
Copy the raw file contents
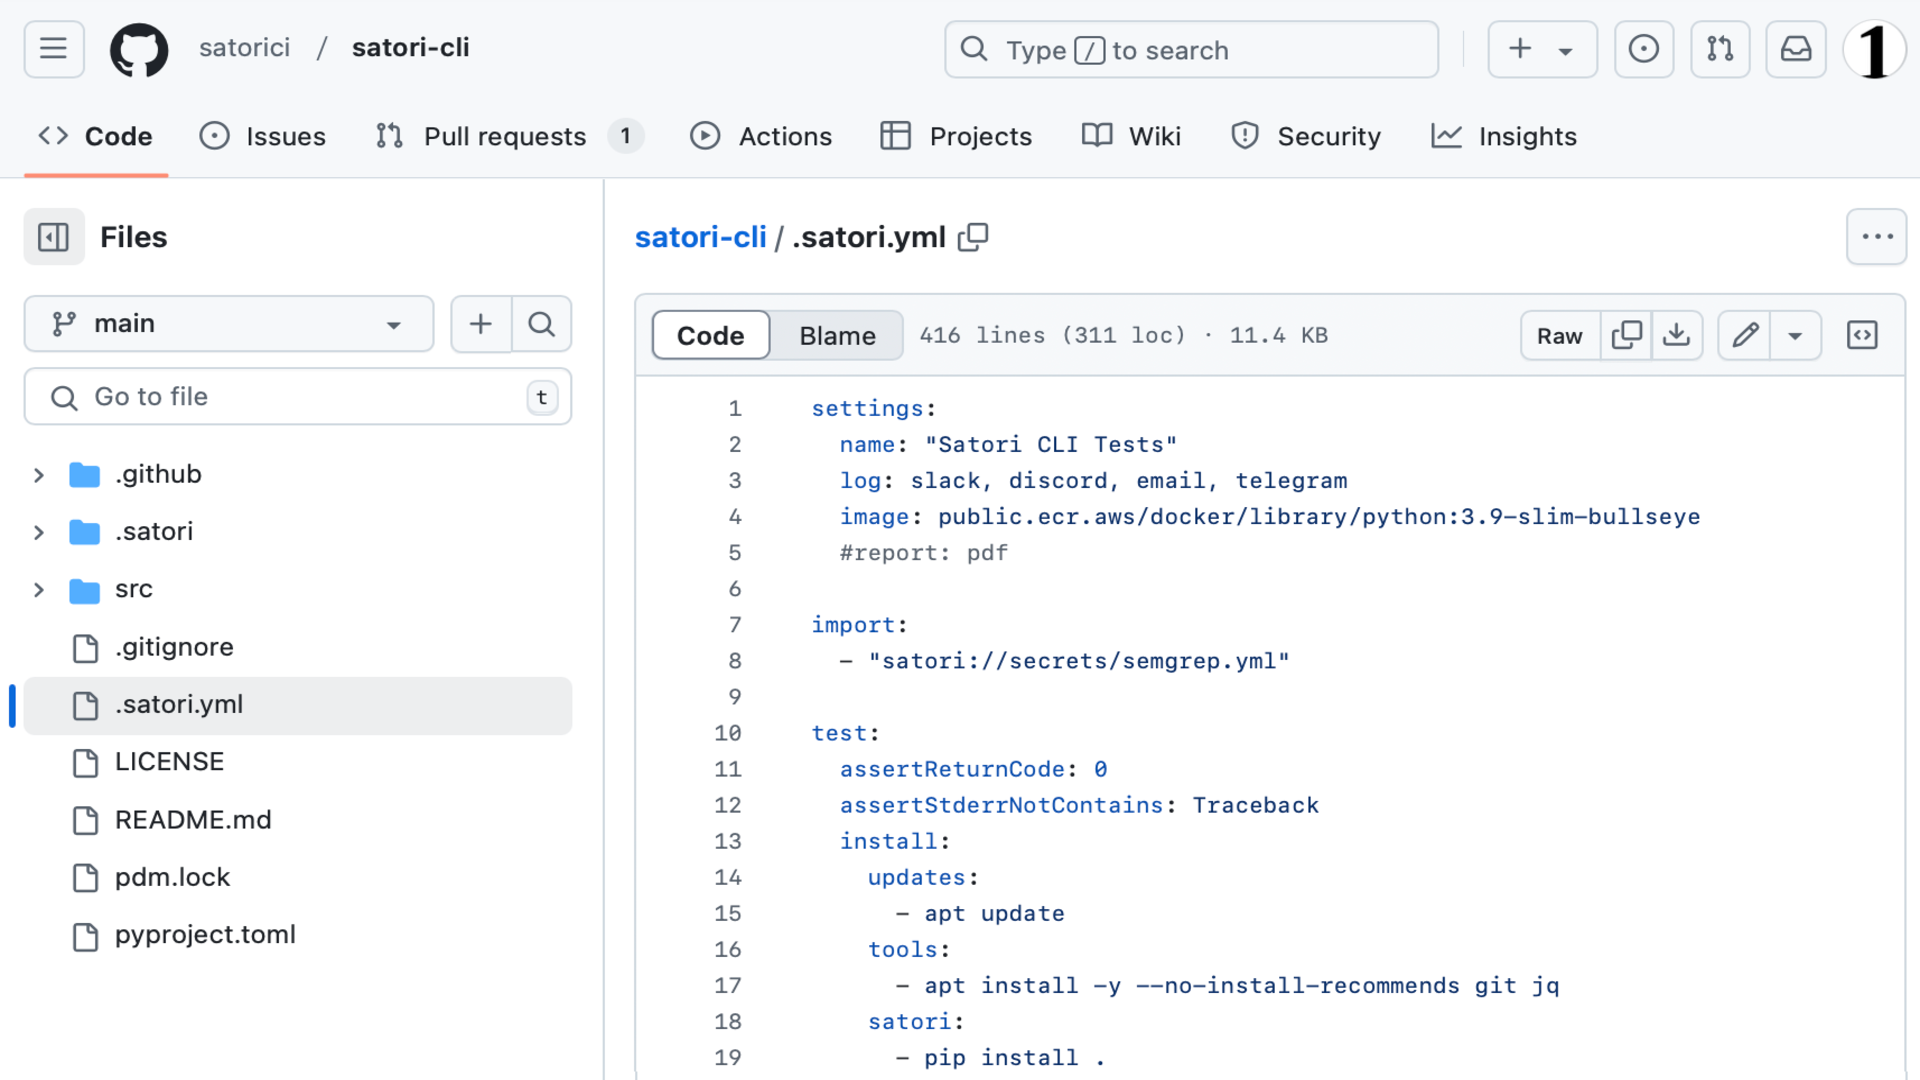click(x=1625, y=335)
